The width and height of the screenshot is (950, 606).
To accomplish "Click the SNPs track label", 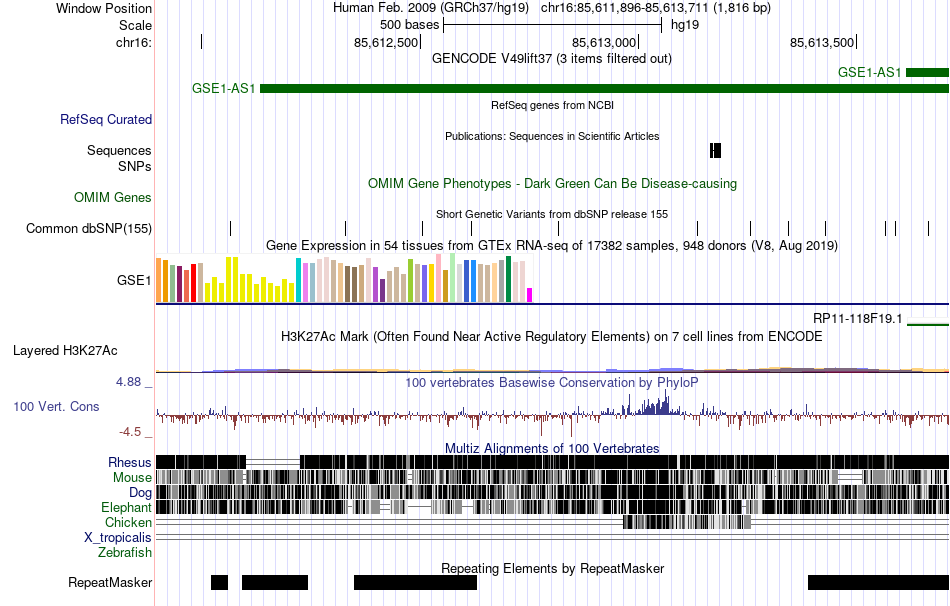I will click(x=135, y=166).
